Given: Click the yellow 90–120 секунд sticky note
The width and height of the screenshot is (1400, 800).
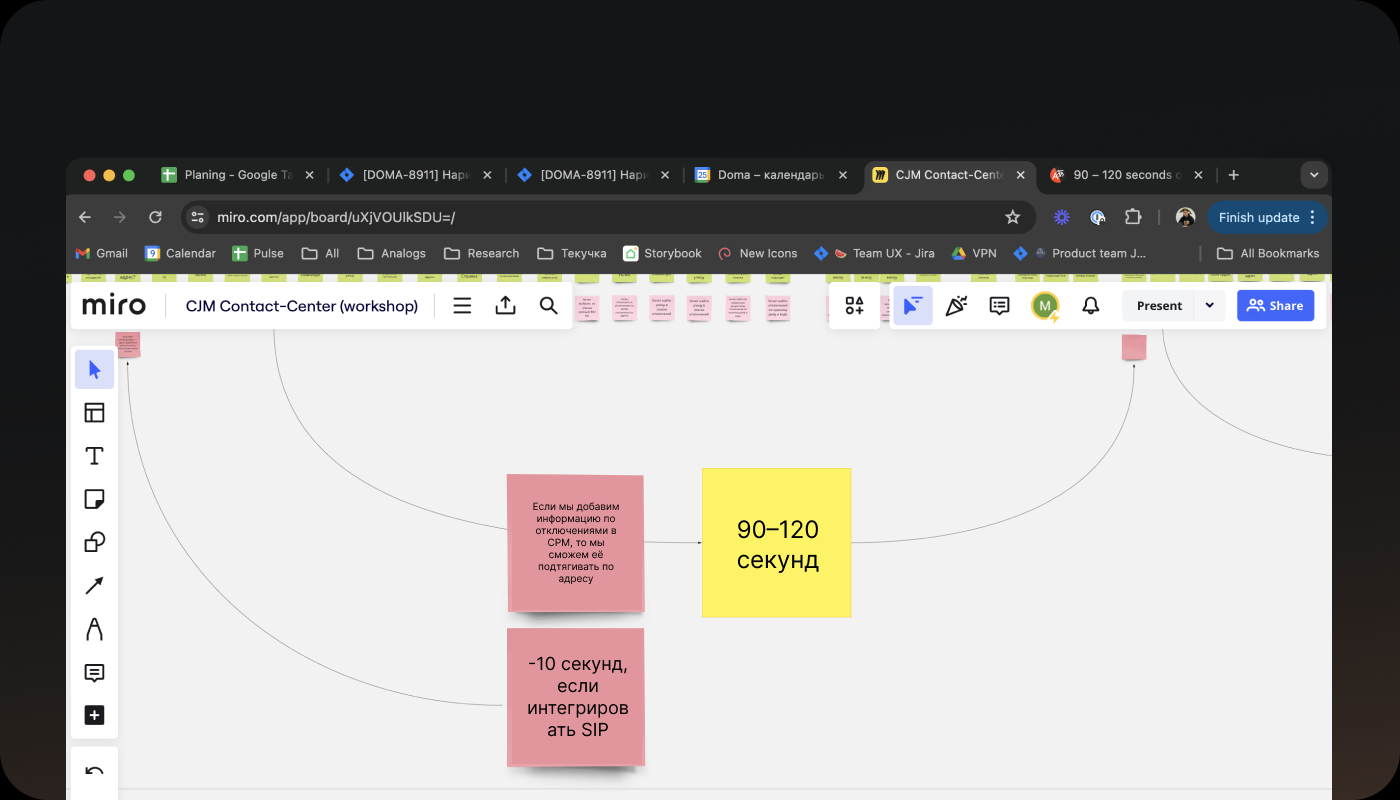Looking at the screenshot, I should coord(776,543).
